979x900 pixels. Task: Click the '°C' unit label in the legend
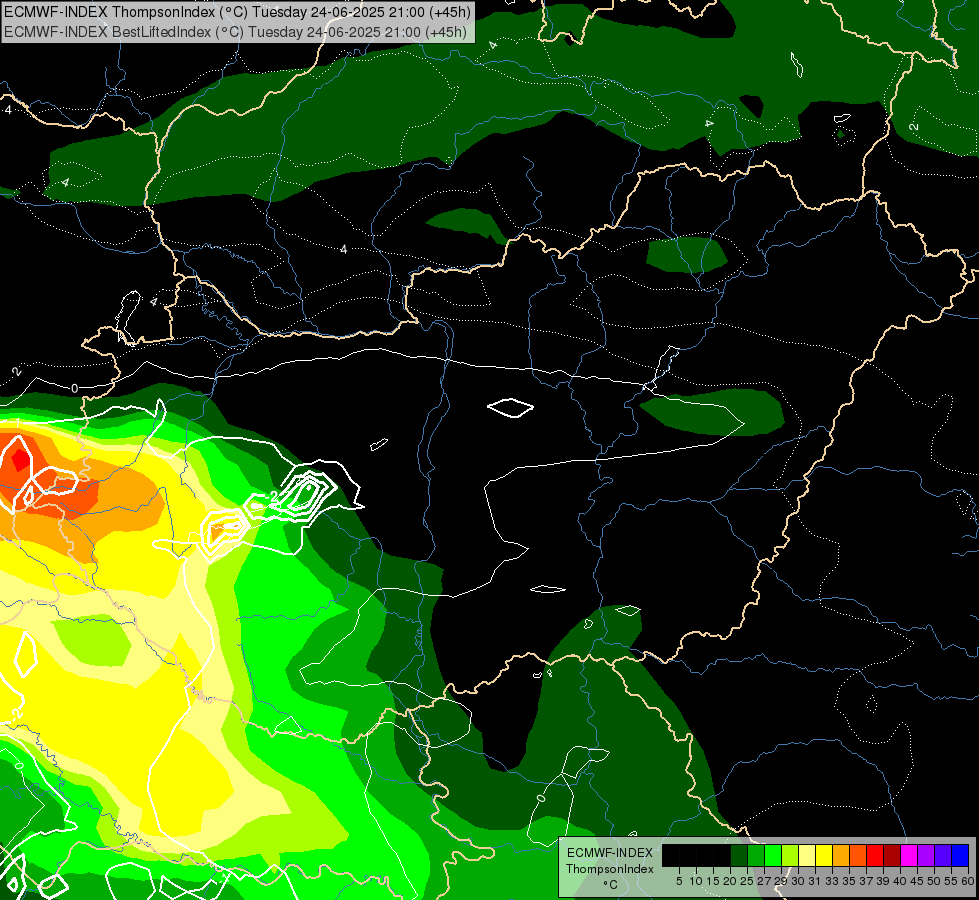click(x=610, y=884)
